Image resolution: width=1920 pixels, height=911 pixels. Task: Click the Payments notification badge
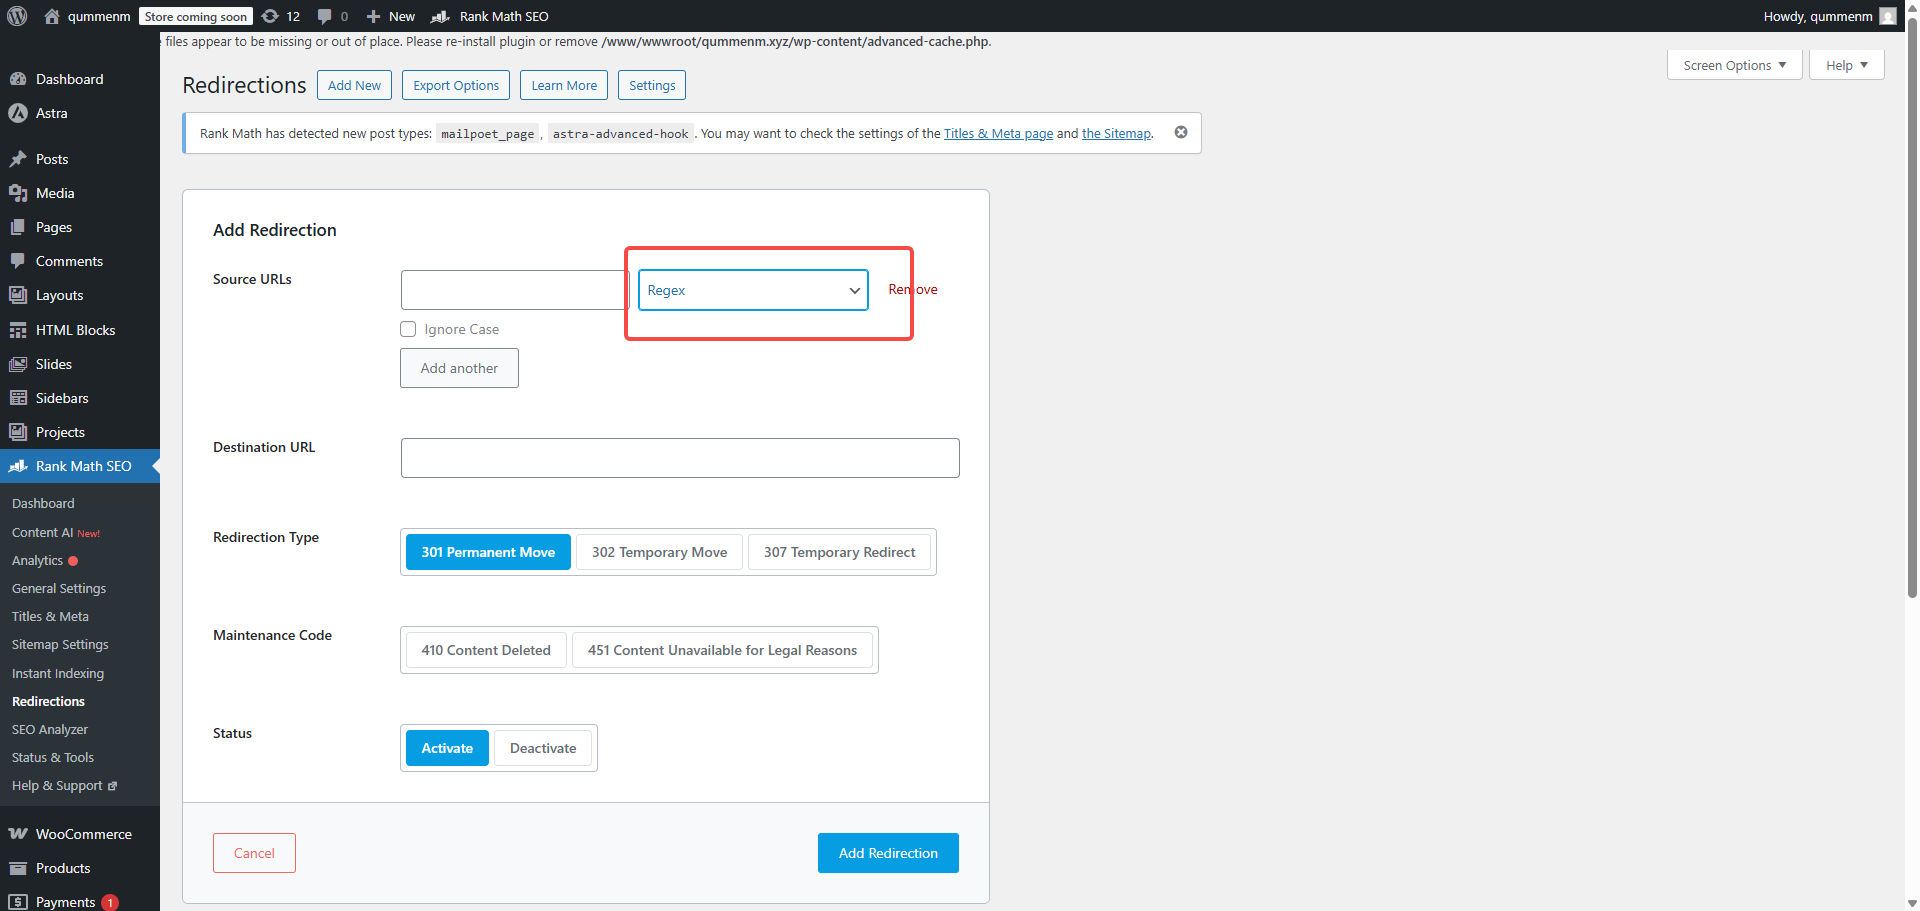pyautogui.click(x=110, y=902)
